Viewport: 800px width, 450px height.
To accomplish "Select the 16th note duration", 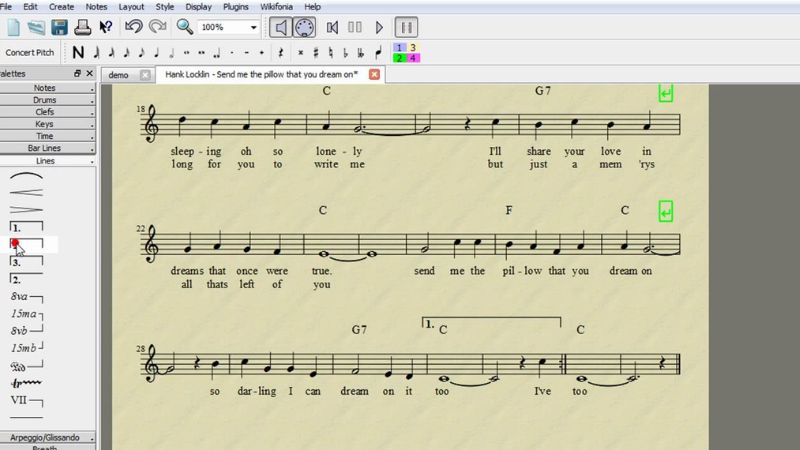I will point(127,53).
